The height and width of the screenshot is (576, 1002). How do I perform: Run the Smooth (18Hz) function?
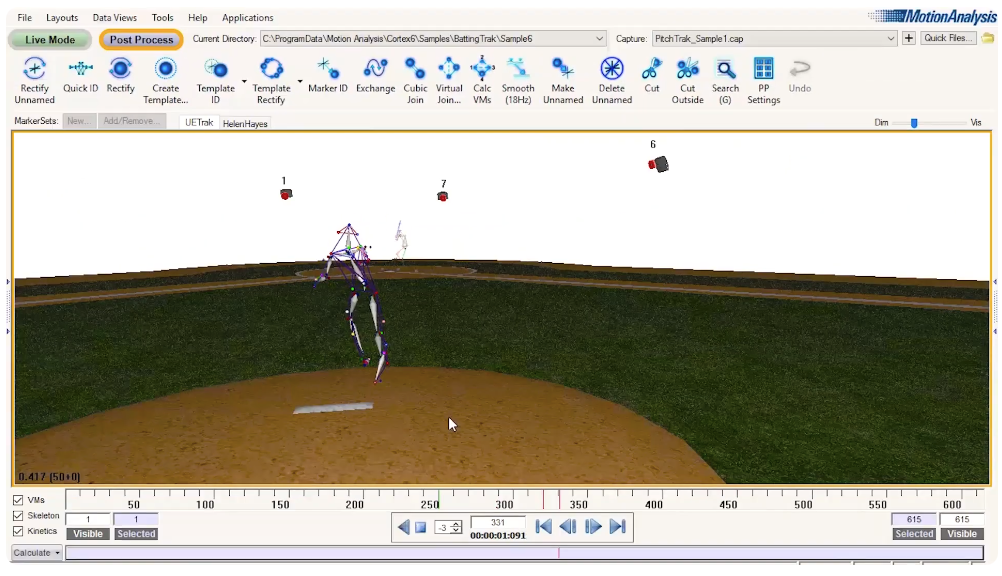coord(518,75)
